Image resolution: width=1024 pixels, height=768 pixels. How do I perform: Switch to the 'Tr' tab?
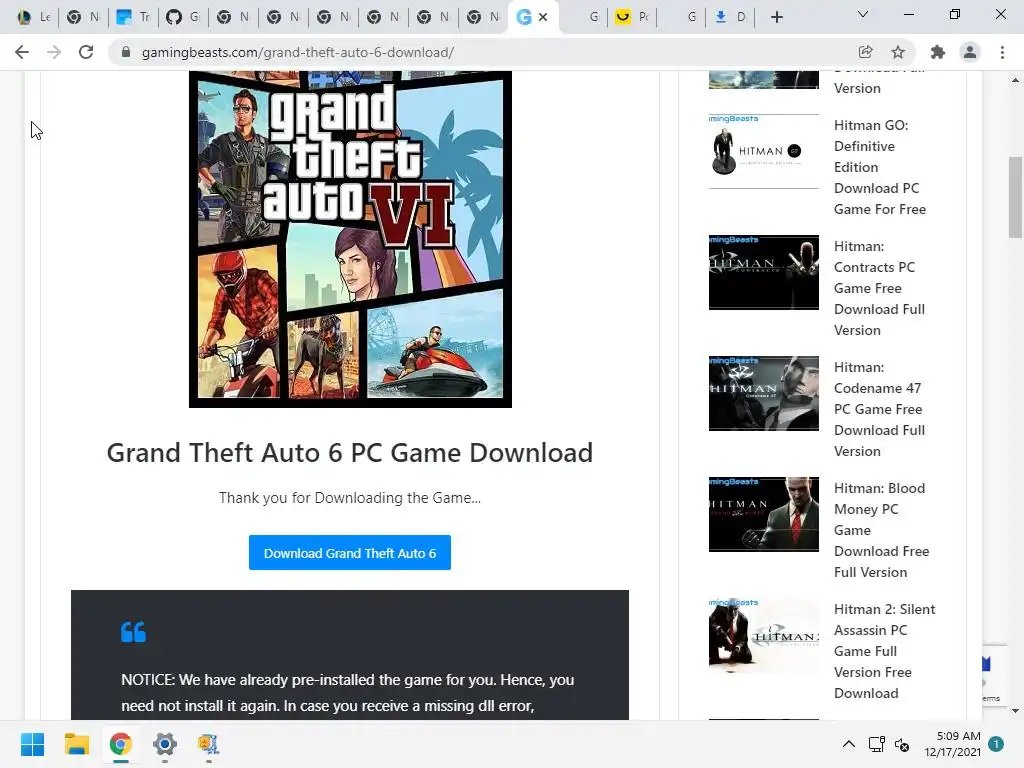[133, 17]
